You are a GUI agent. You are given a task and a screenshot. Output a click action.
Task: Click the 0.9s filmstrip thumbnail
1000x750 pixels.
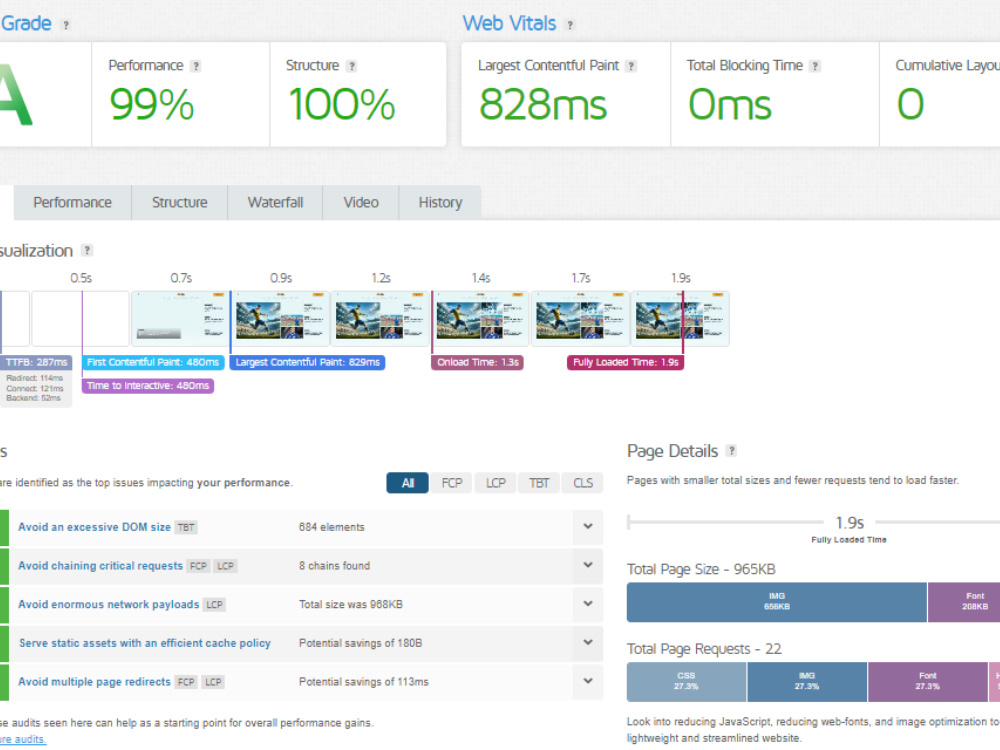[x=280, y=319]
